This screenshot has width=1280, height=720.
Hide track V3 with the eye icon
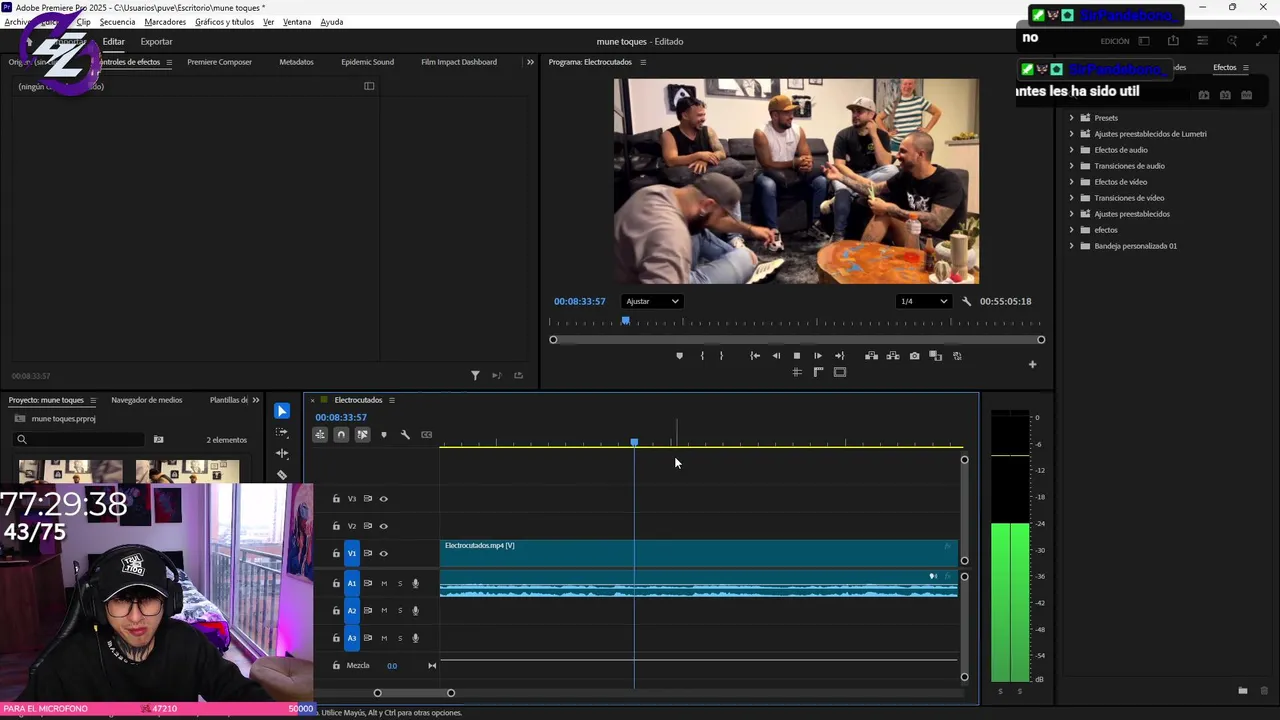(383, 499)
